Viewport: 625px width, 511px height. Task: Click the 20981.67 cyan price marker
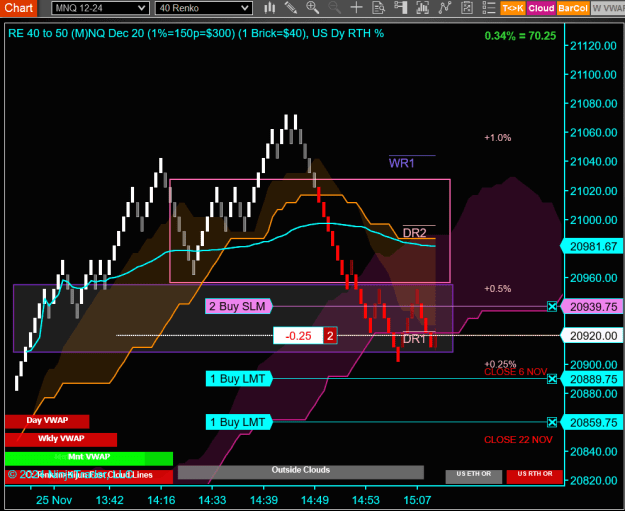coord(592,246)
